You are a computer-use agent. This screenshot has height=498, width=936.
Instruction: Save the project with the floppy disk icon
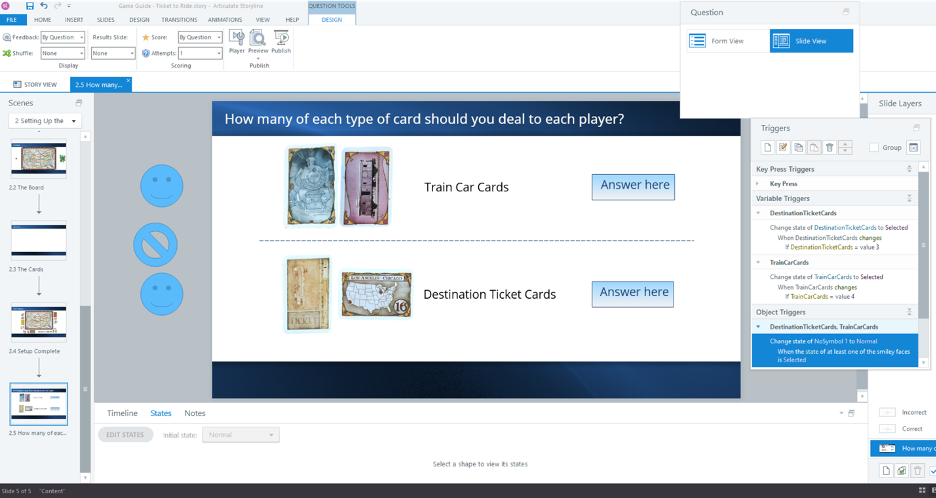point(30,6)
